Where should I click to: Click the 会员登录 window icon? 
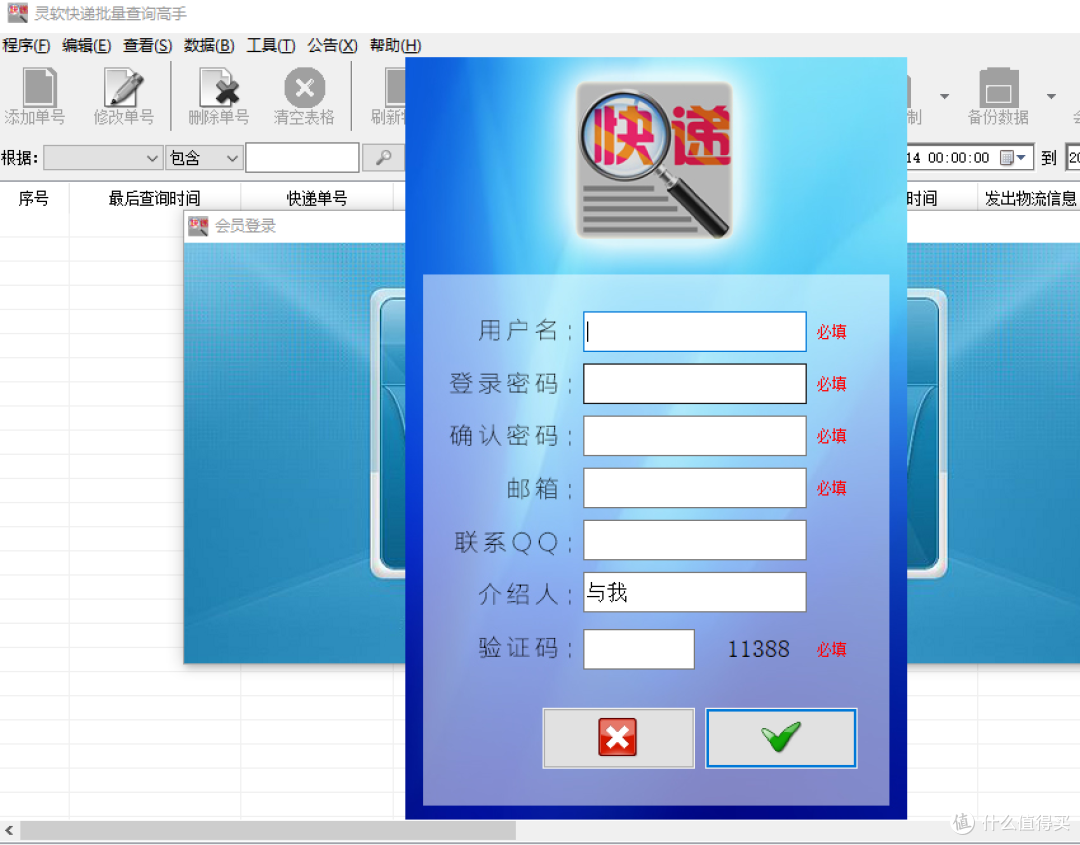point(198,226)
